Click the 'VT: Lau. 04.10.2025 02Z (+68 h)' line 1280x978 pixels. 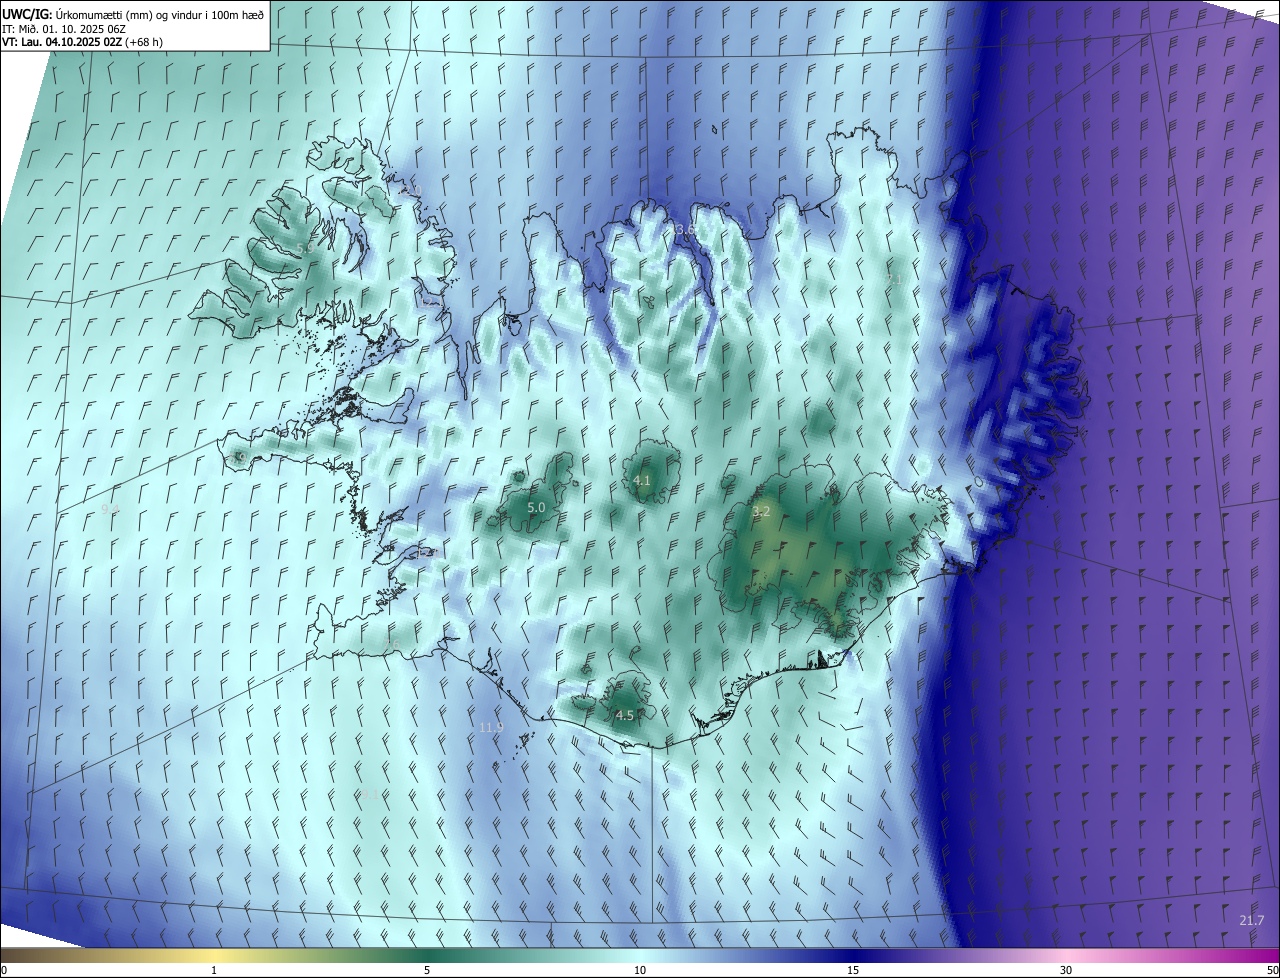pos(82,42)
